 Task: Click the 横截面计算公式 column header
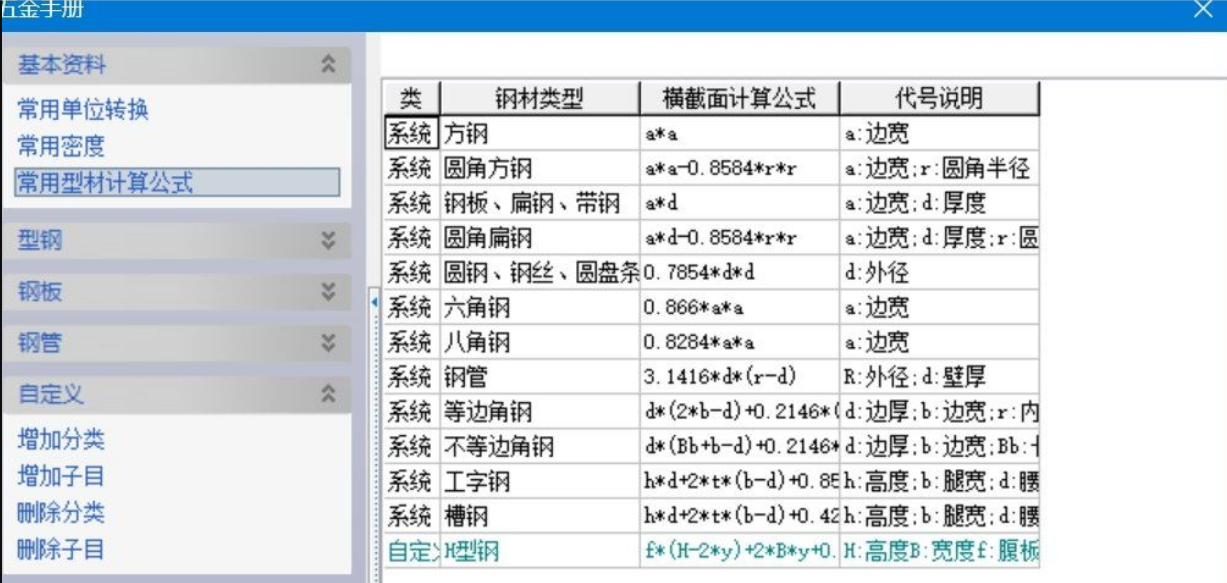[739, 98]
